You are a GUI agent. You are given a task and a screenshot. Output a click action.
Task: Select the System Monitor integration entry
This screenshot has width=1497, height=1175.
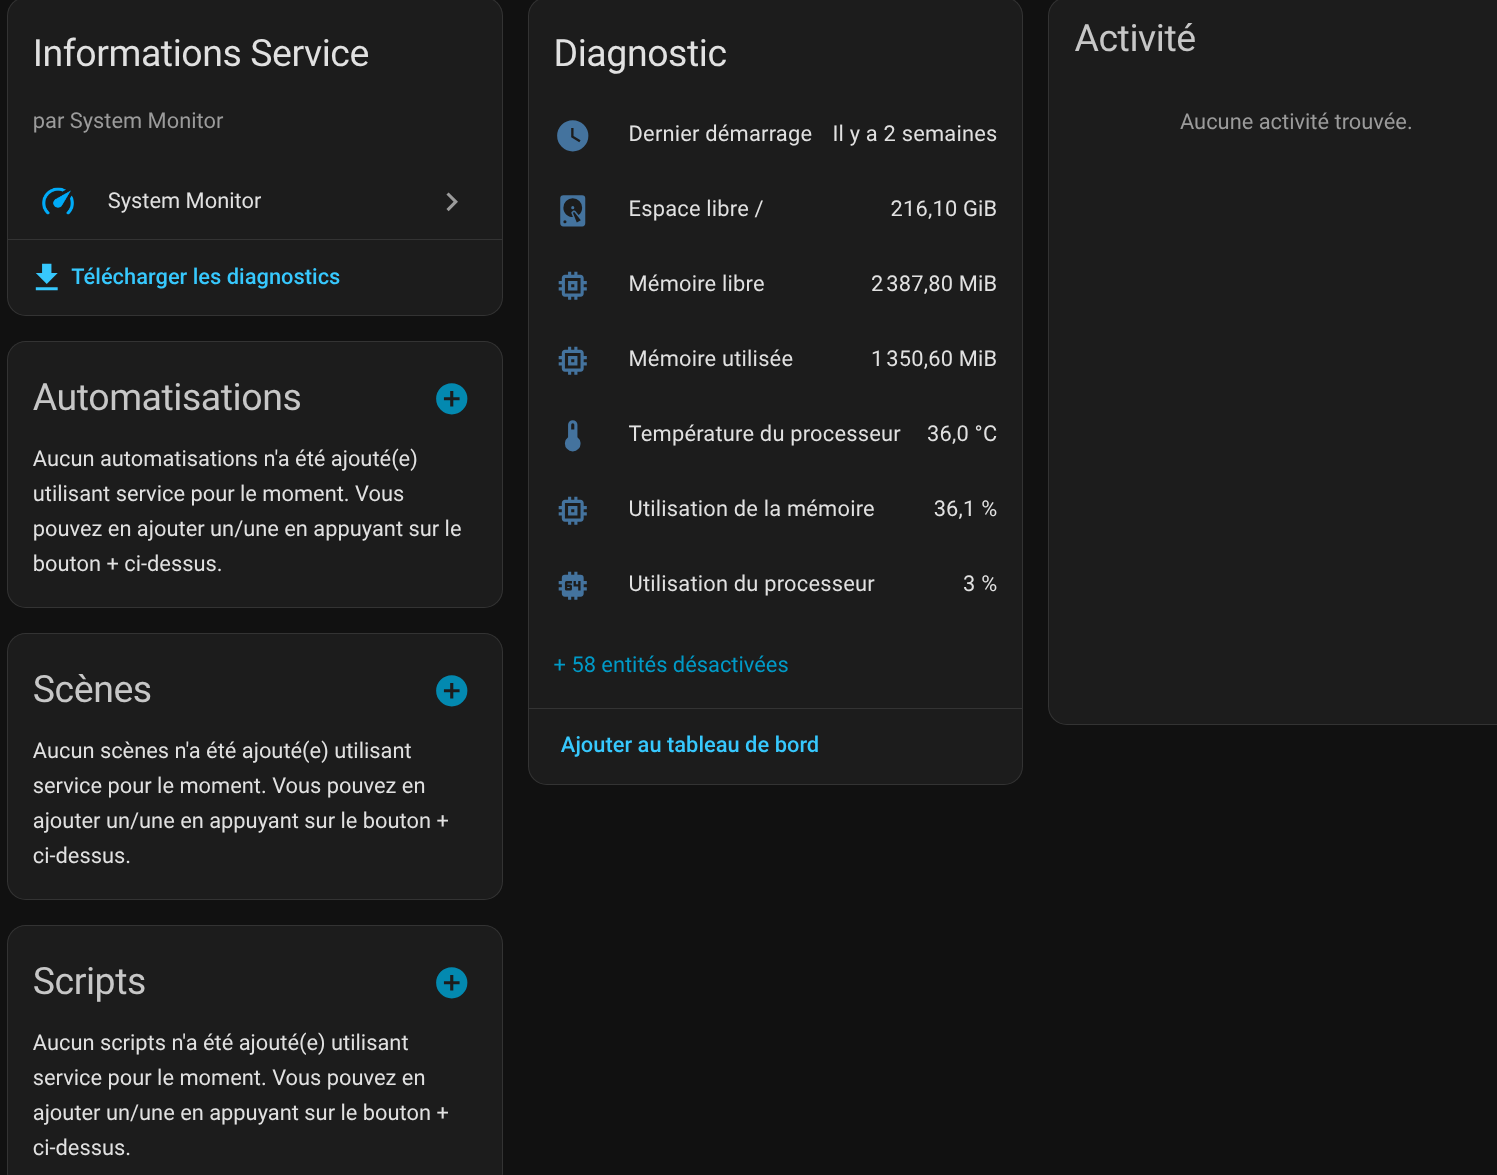pos(184,201)
